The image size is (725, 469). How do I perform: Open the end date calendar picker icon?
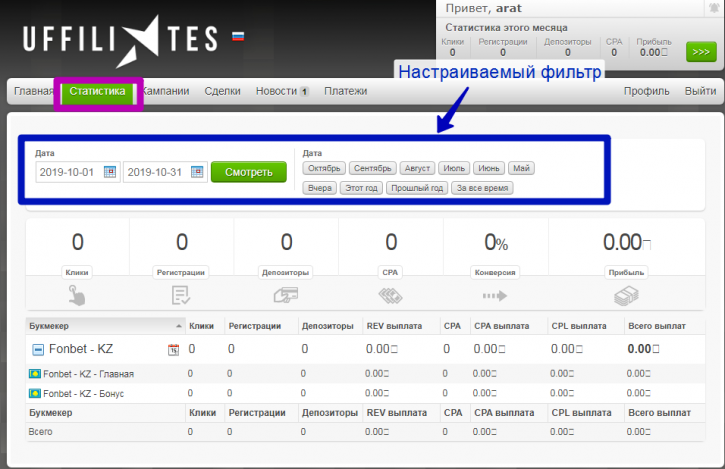[x=197, y=172]
